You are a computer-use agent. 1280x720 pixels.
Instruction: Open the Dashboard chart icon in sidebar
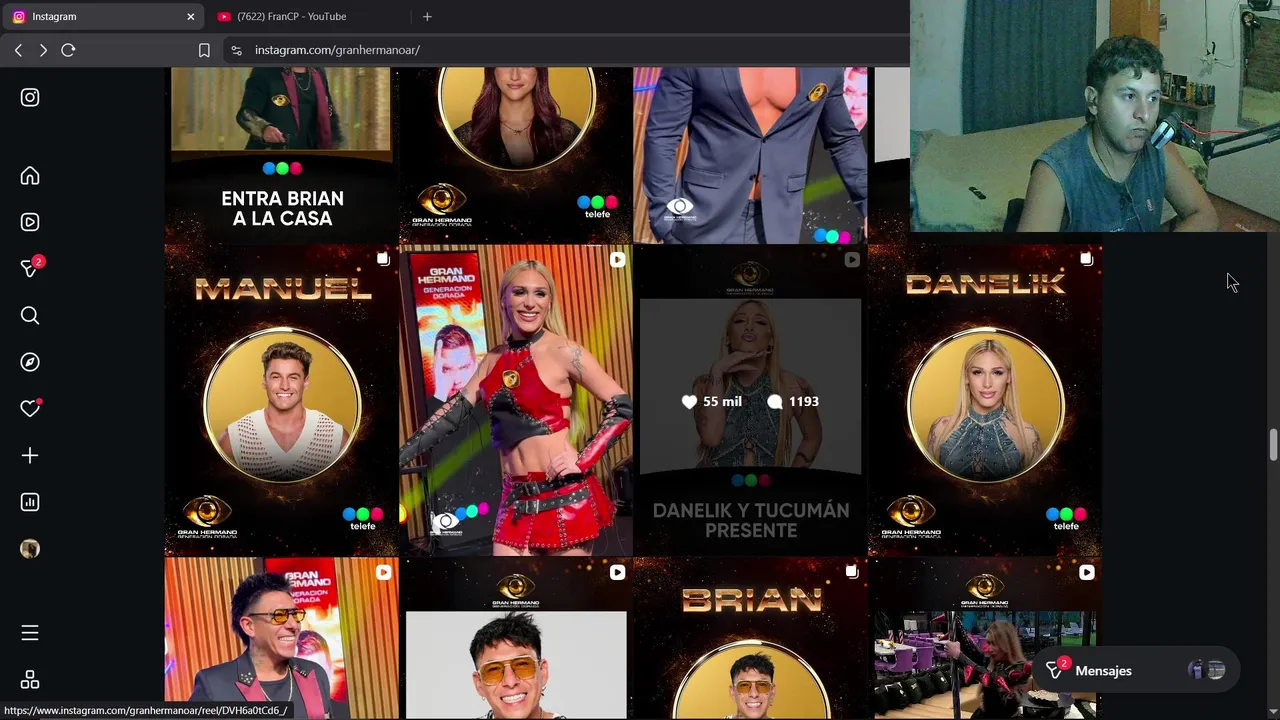click(30, 502)
